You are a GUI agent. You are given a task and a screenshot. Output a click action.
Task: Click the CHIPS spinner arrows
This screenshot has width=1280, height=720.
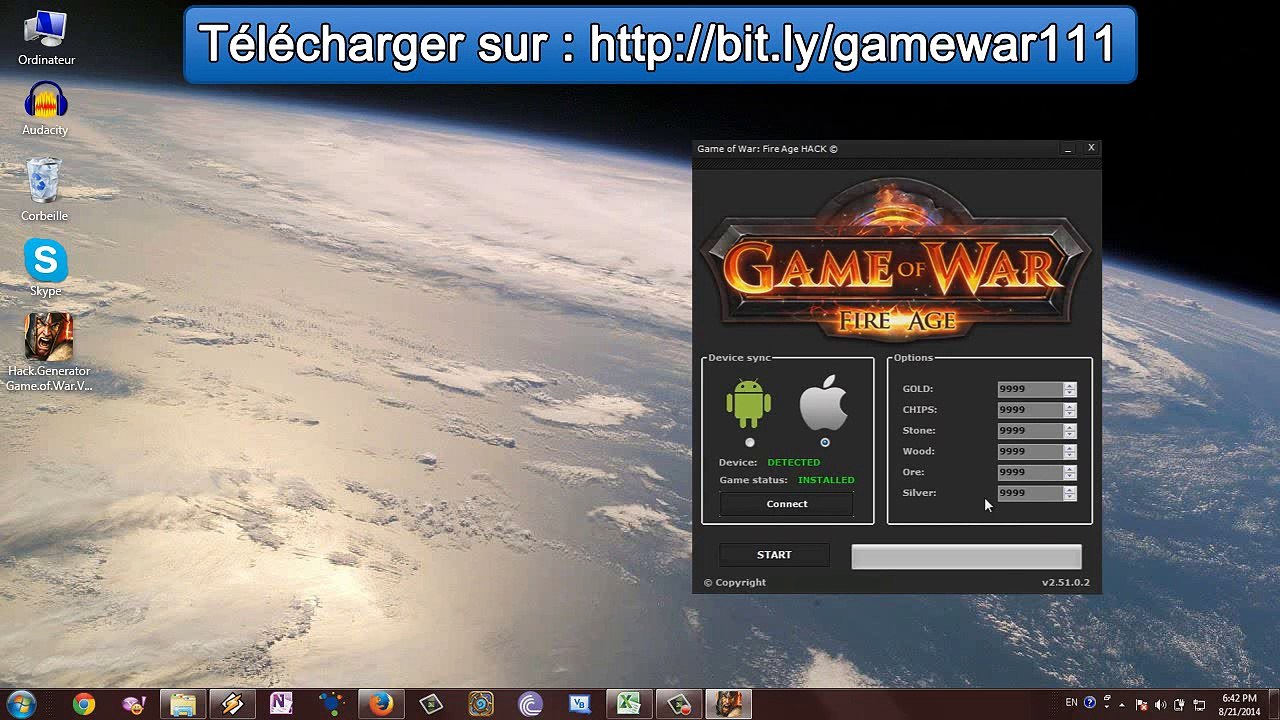coord(1070,410)
